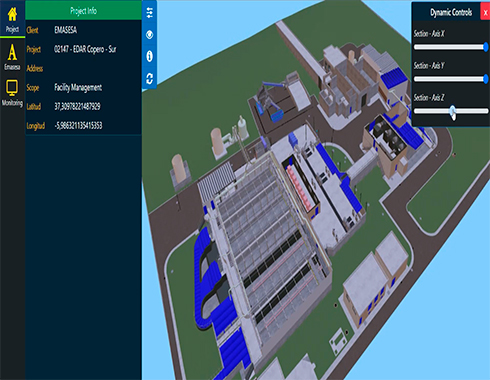Click the Project Info green header
This screenshot has height=380, width=490.
click(83, 10)
